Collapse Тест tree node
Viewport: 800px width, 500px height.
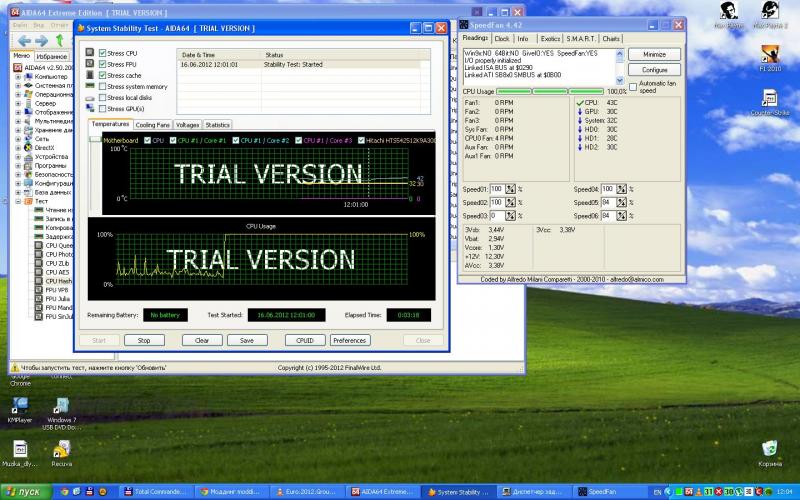(x=18, y=201)
